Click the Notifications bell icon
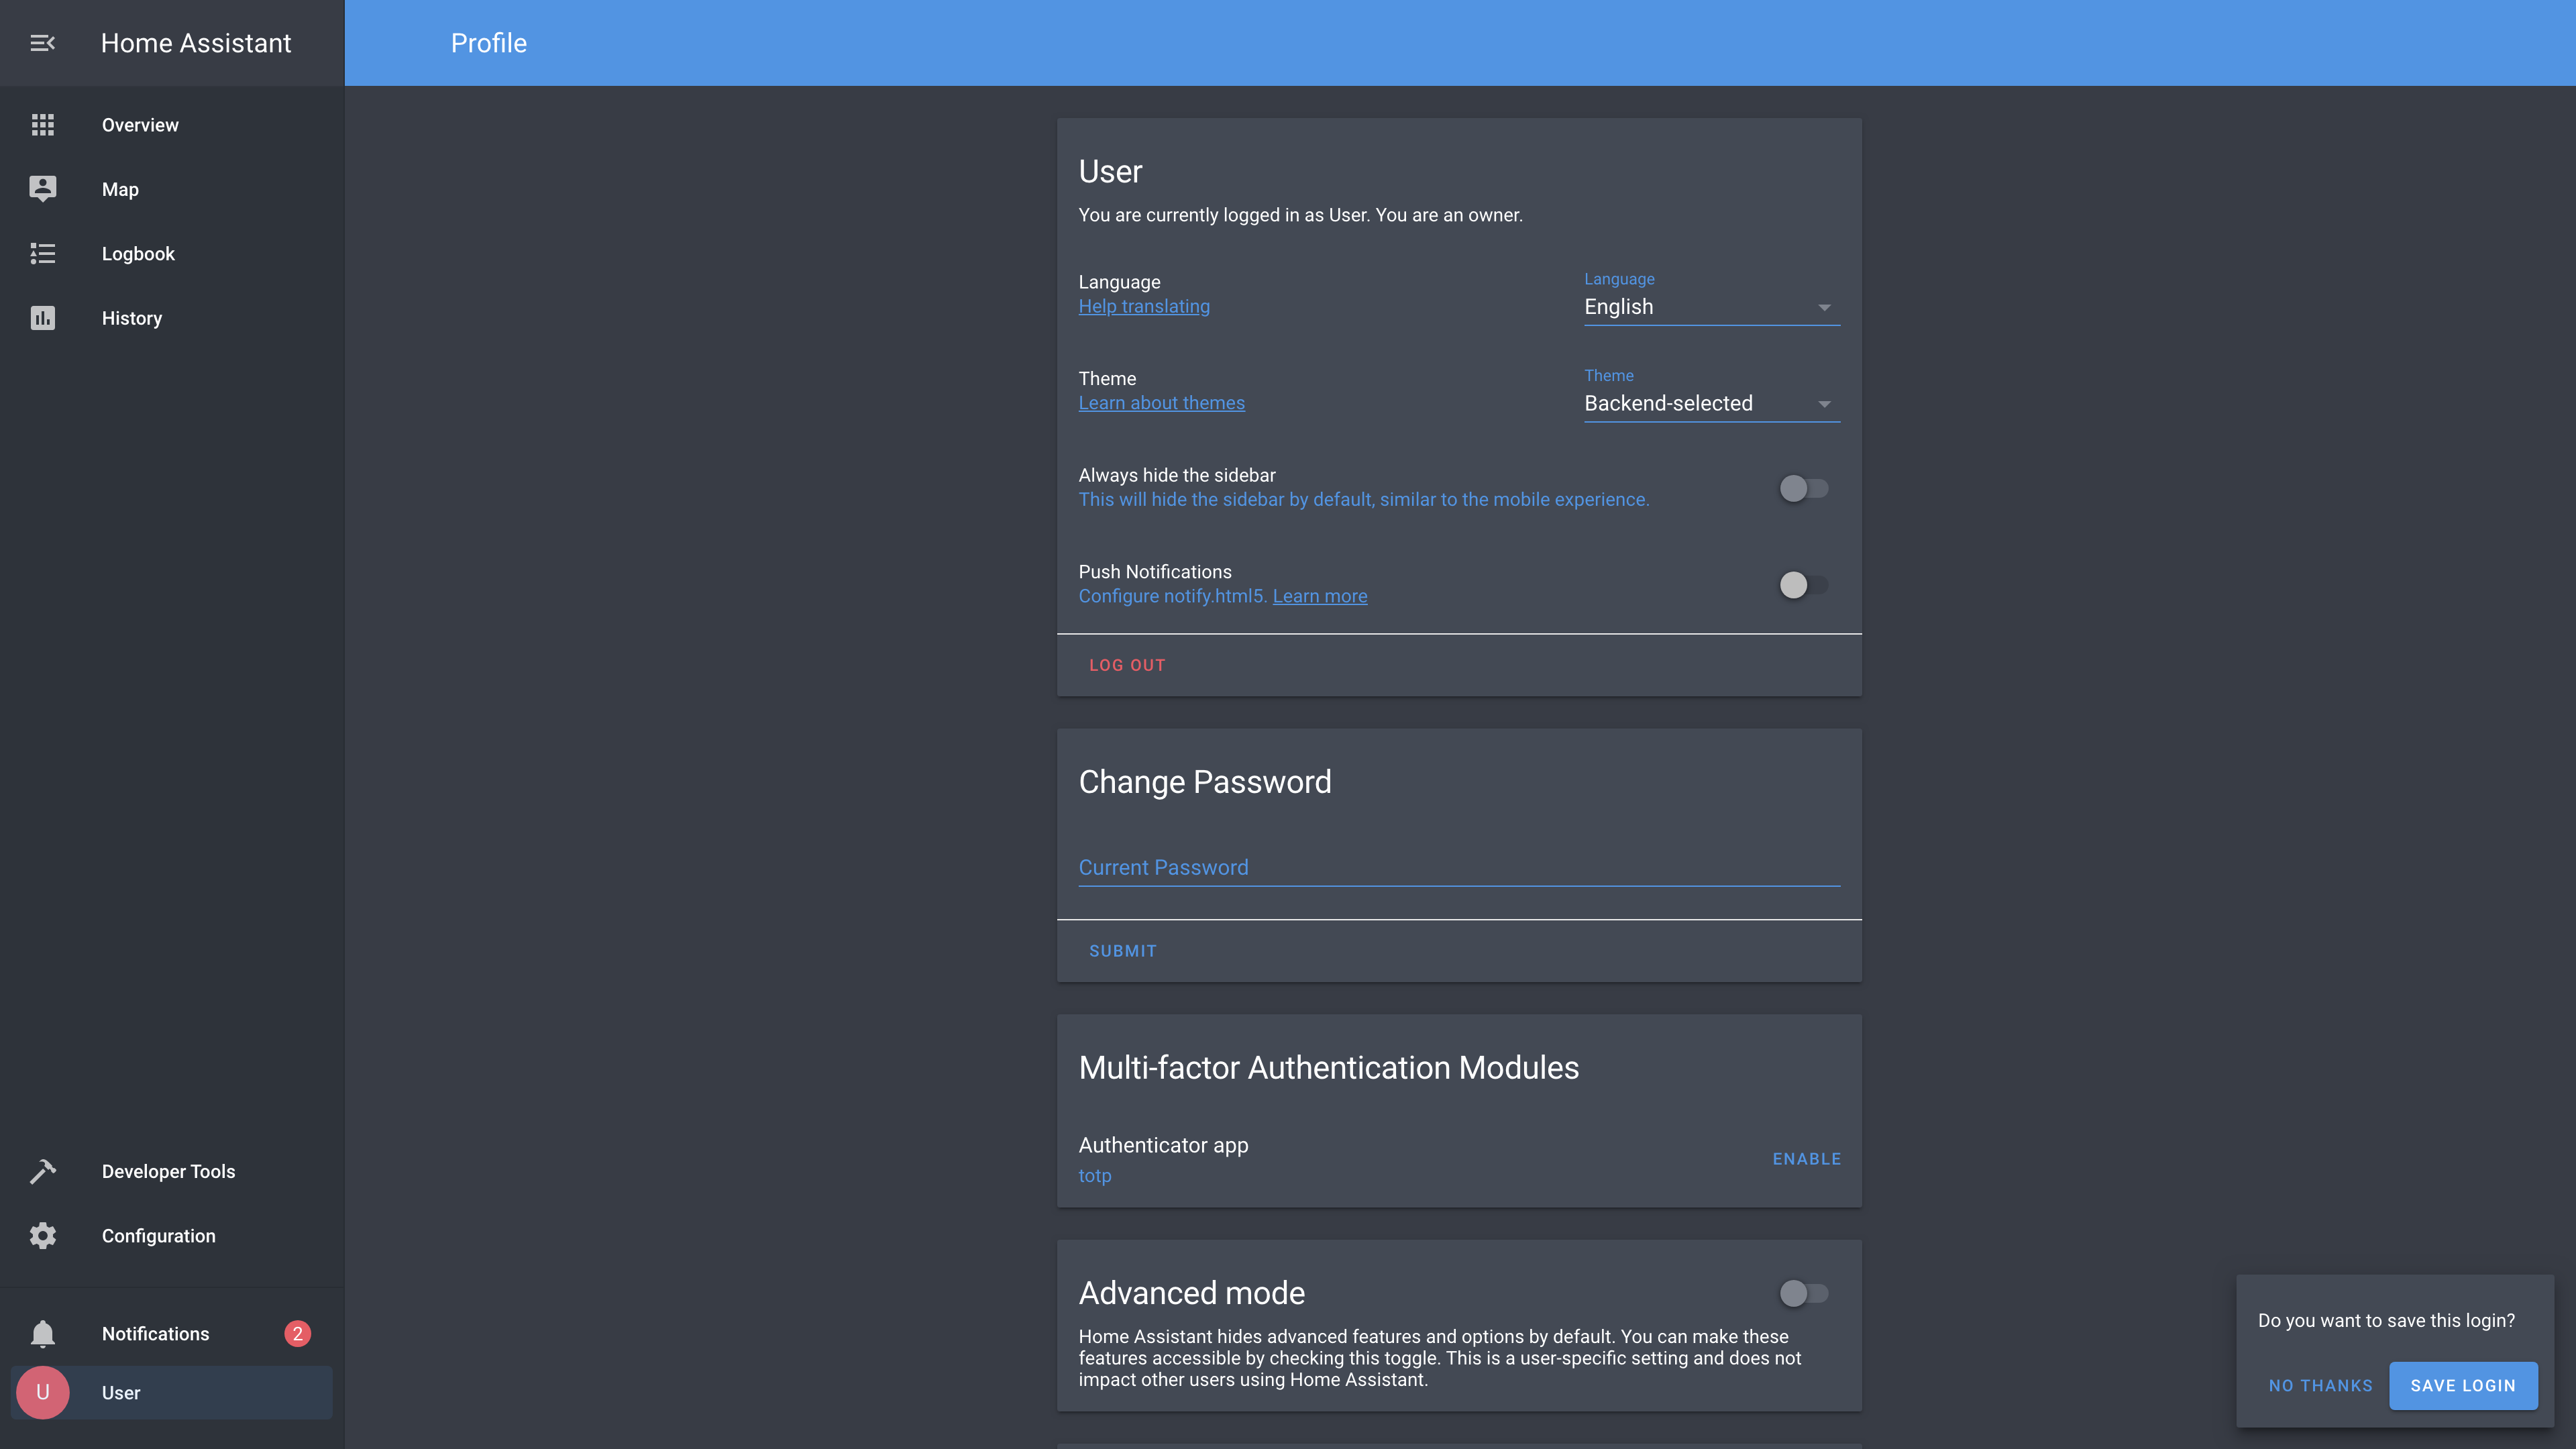The image size is (2576, 1449). pos(42,1334)
